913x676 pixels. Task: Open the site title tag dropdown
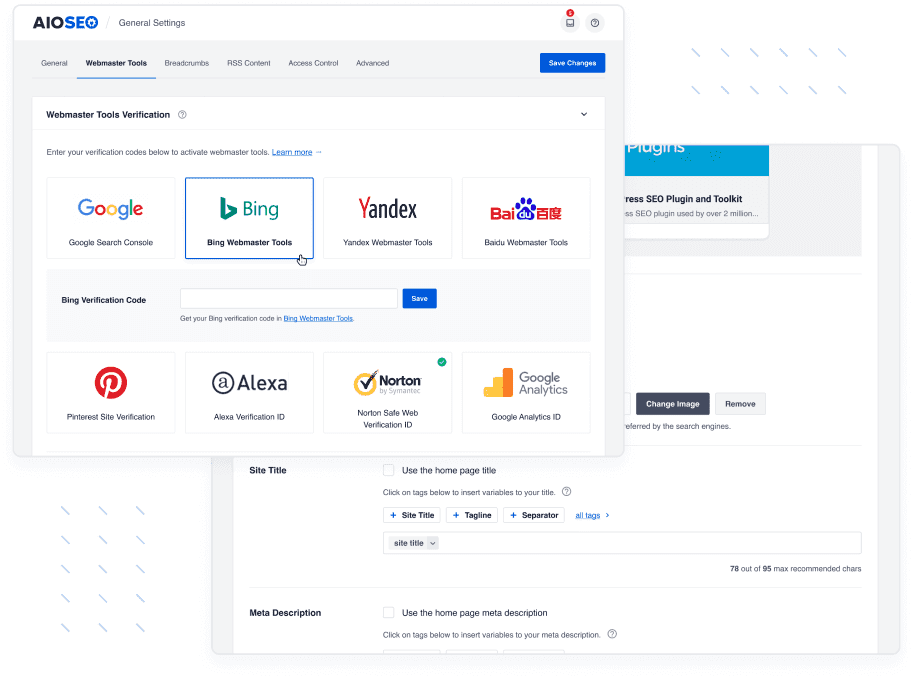coord(433,543)
